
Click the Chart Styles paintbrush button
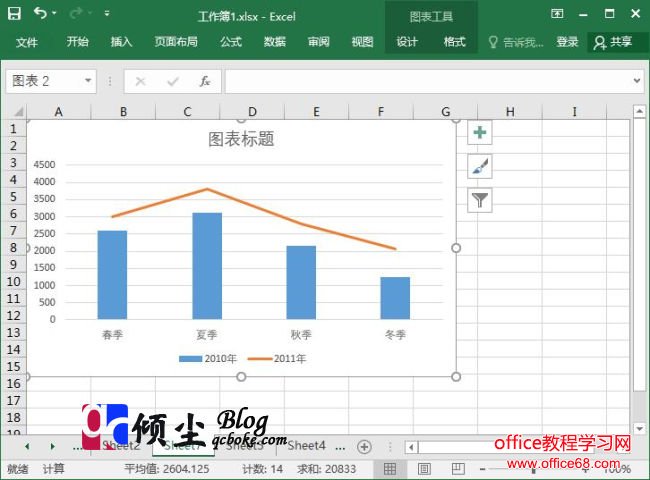[480, 167]
